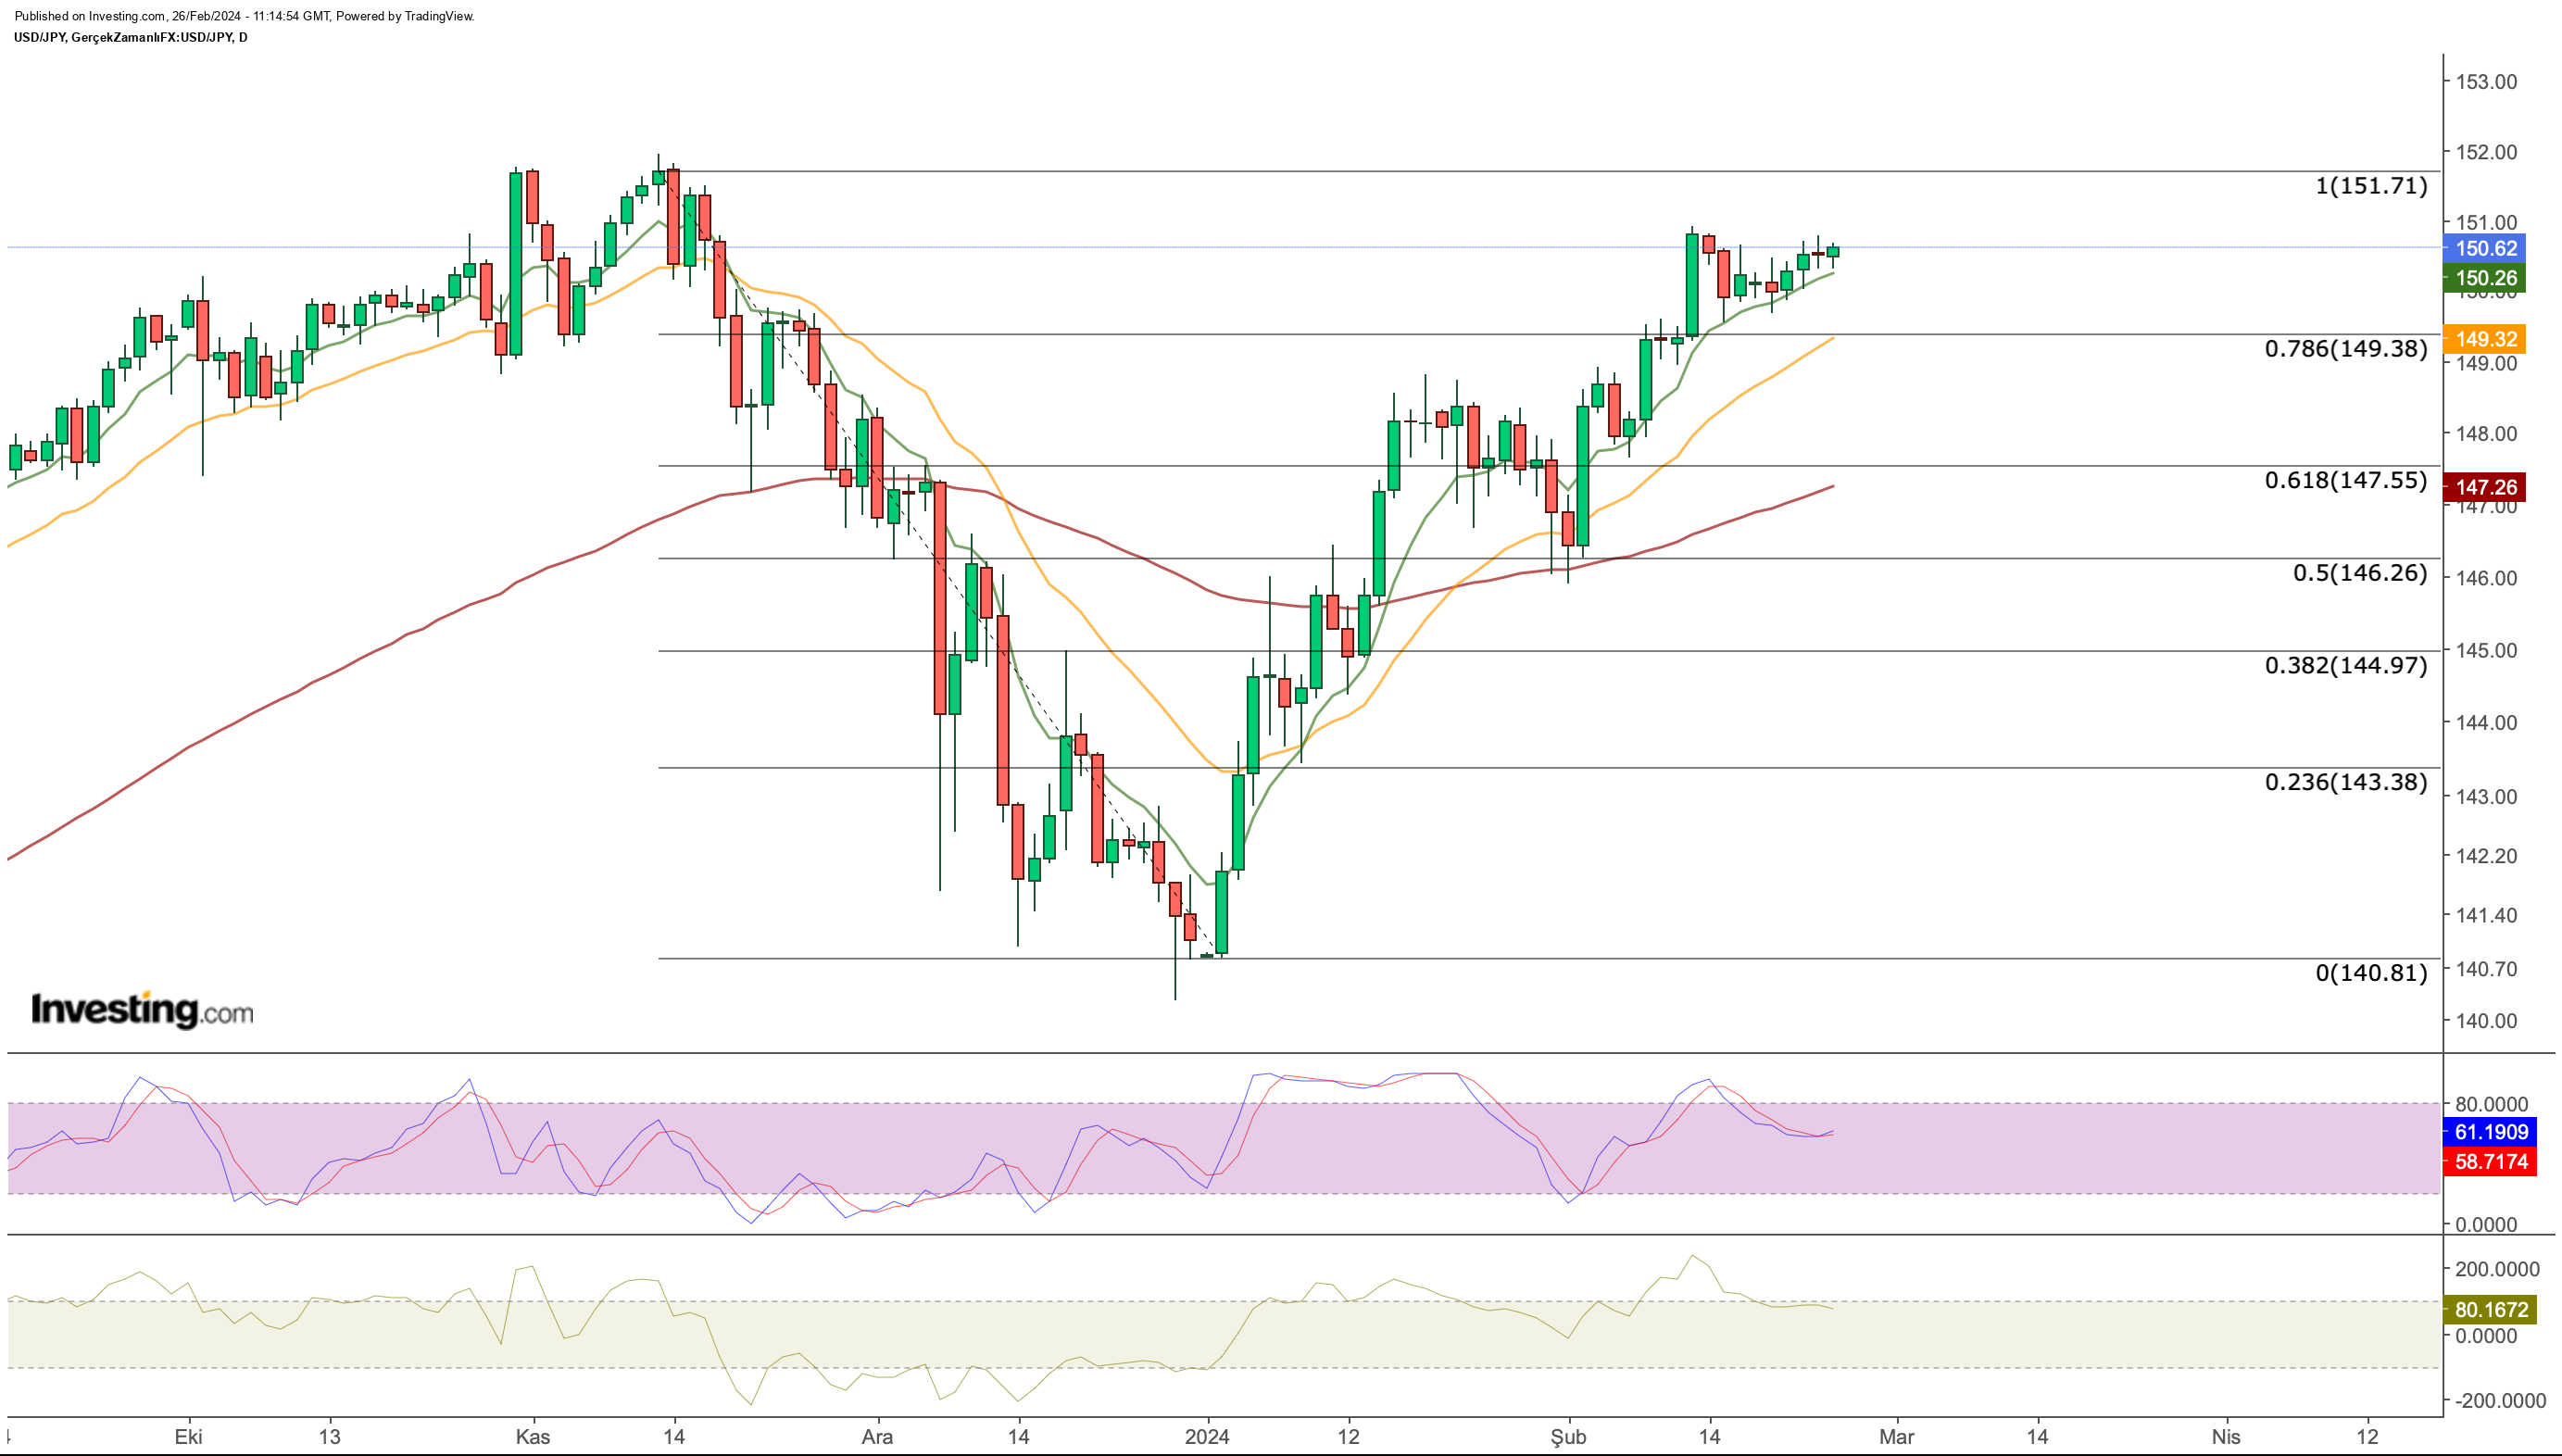Click the Şub month label on time axis
This screenshot has width=2562, height=1456.
click(x=1568, y=1437)
